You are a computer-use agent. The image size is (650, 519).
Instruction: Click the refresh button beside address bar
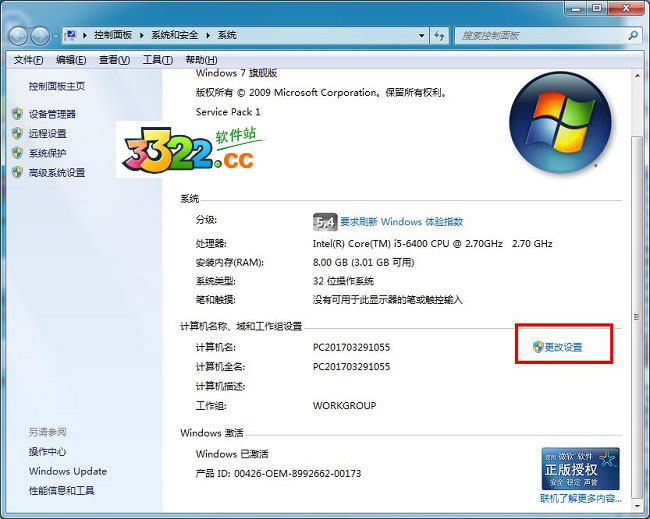coord(439,35)
